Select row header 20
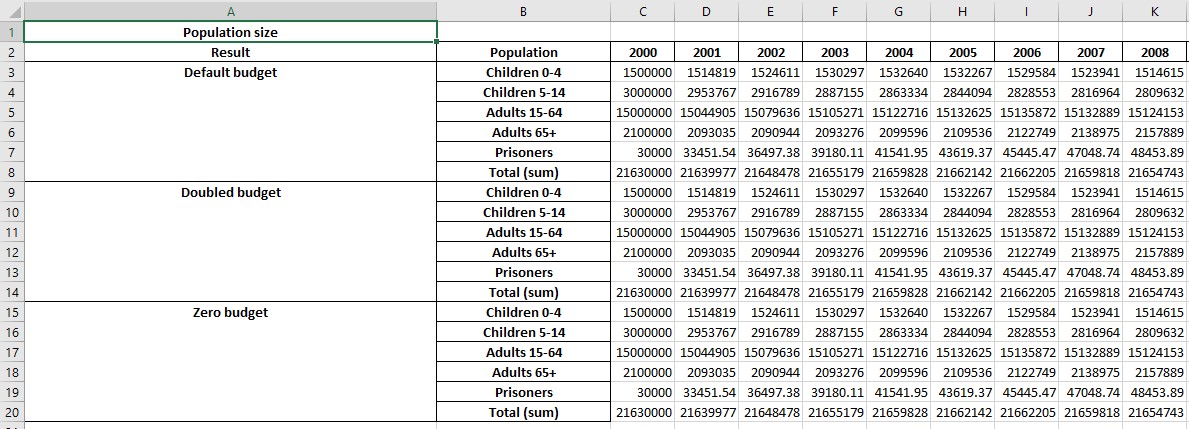The image size is (1189, 429). point(11,412)
